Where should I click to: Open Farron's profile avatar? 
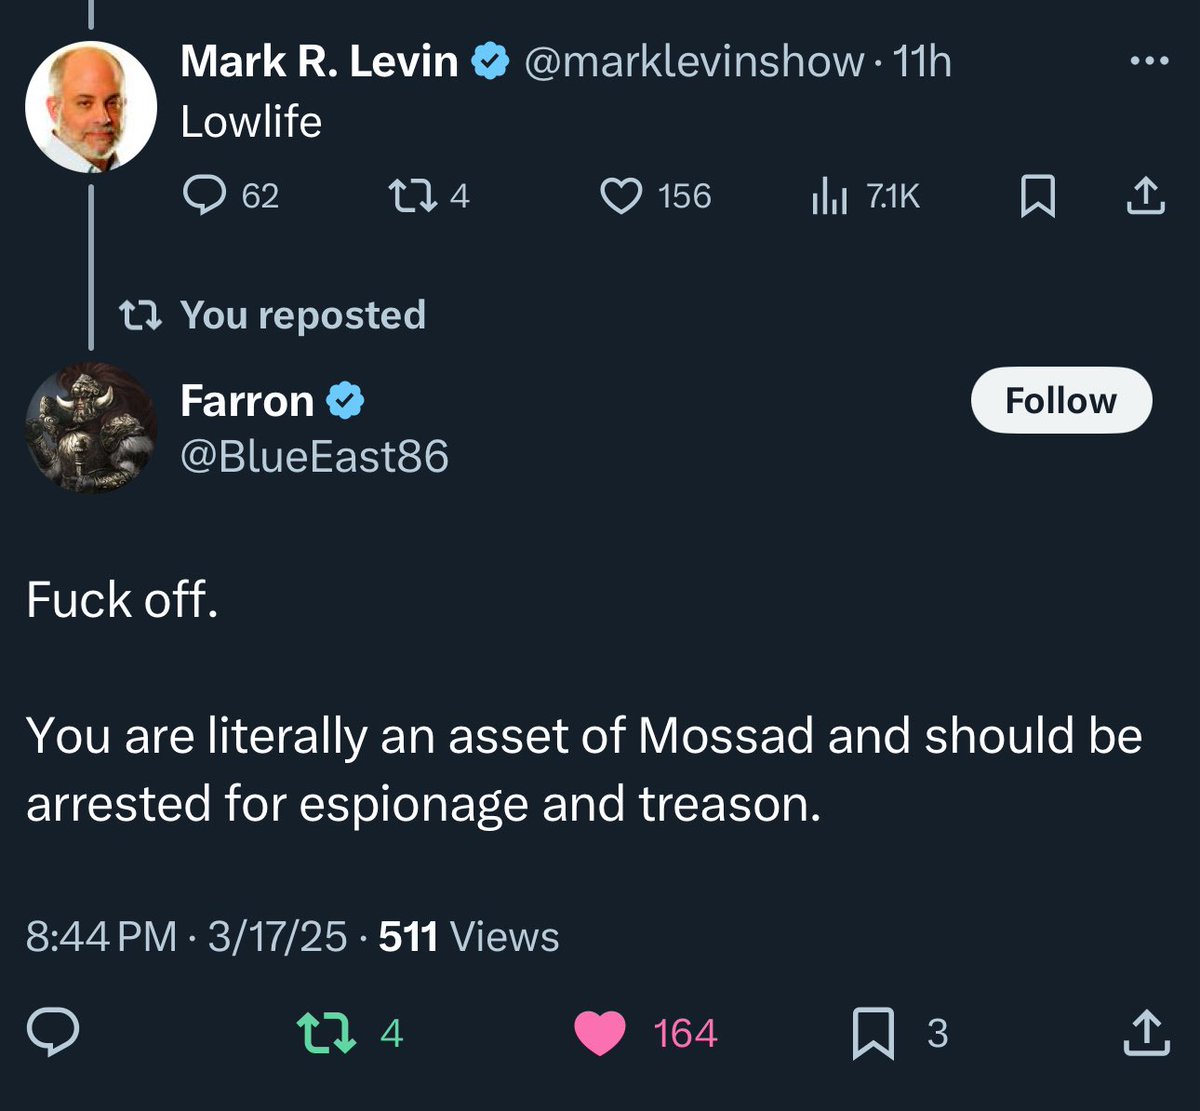pos(91,428)
